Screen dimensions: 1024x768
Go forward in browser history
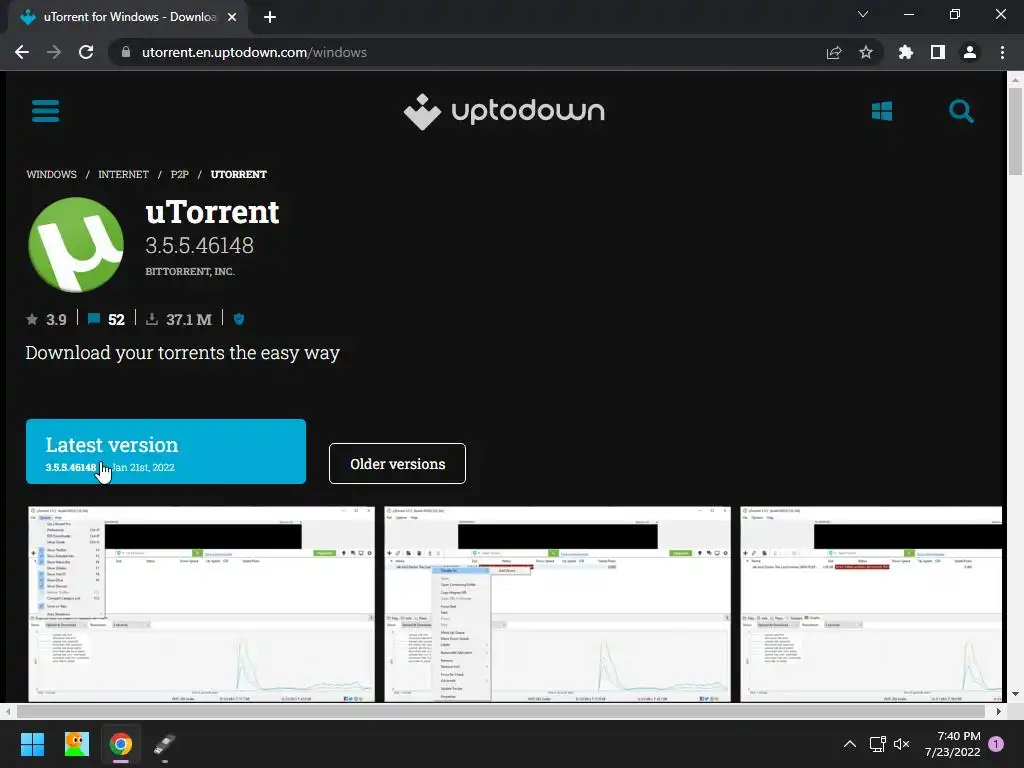pyautogui.click(x=54, y=52)
